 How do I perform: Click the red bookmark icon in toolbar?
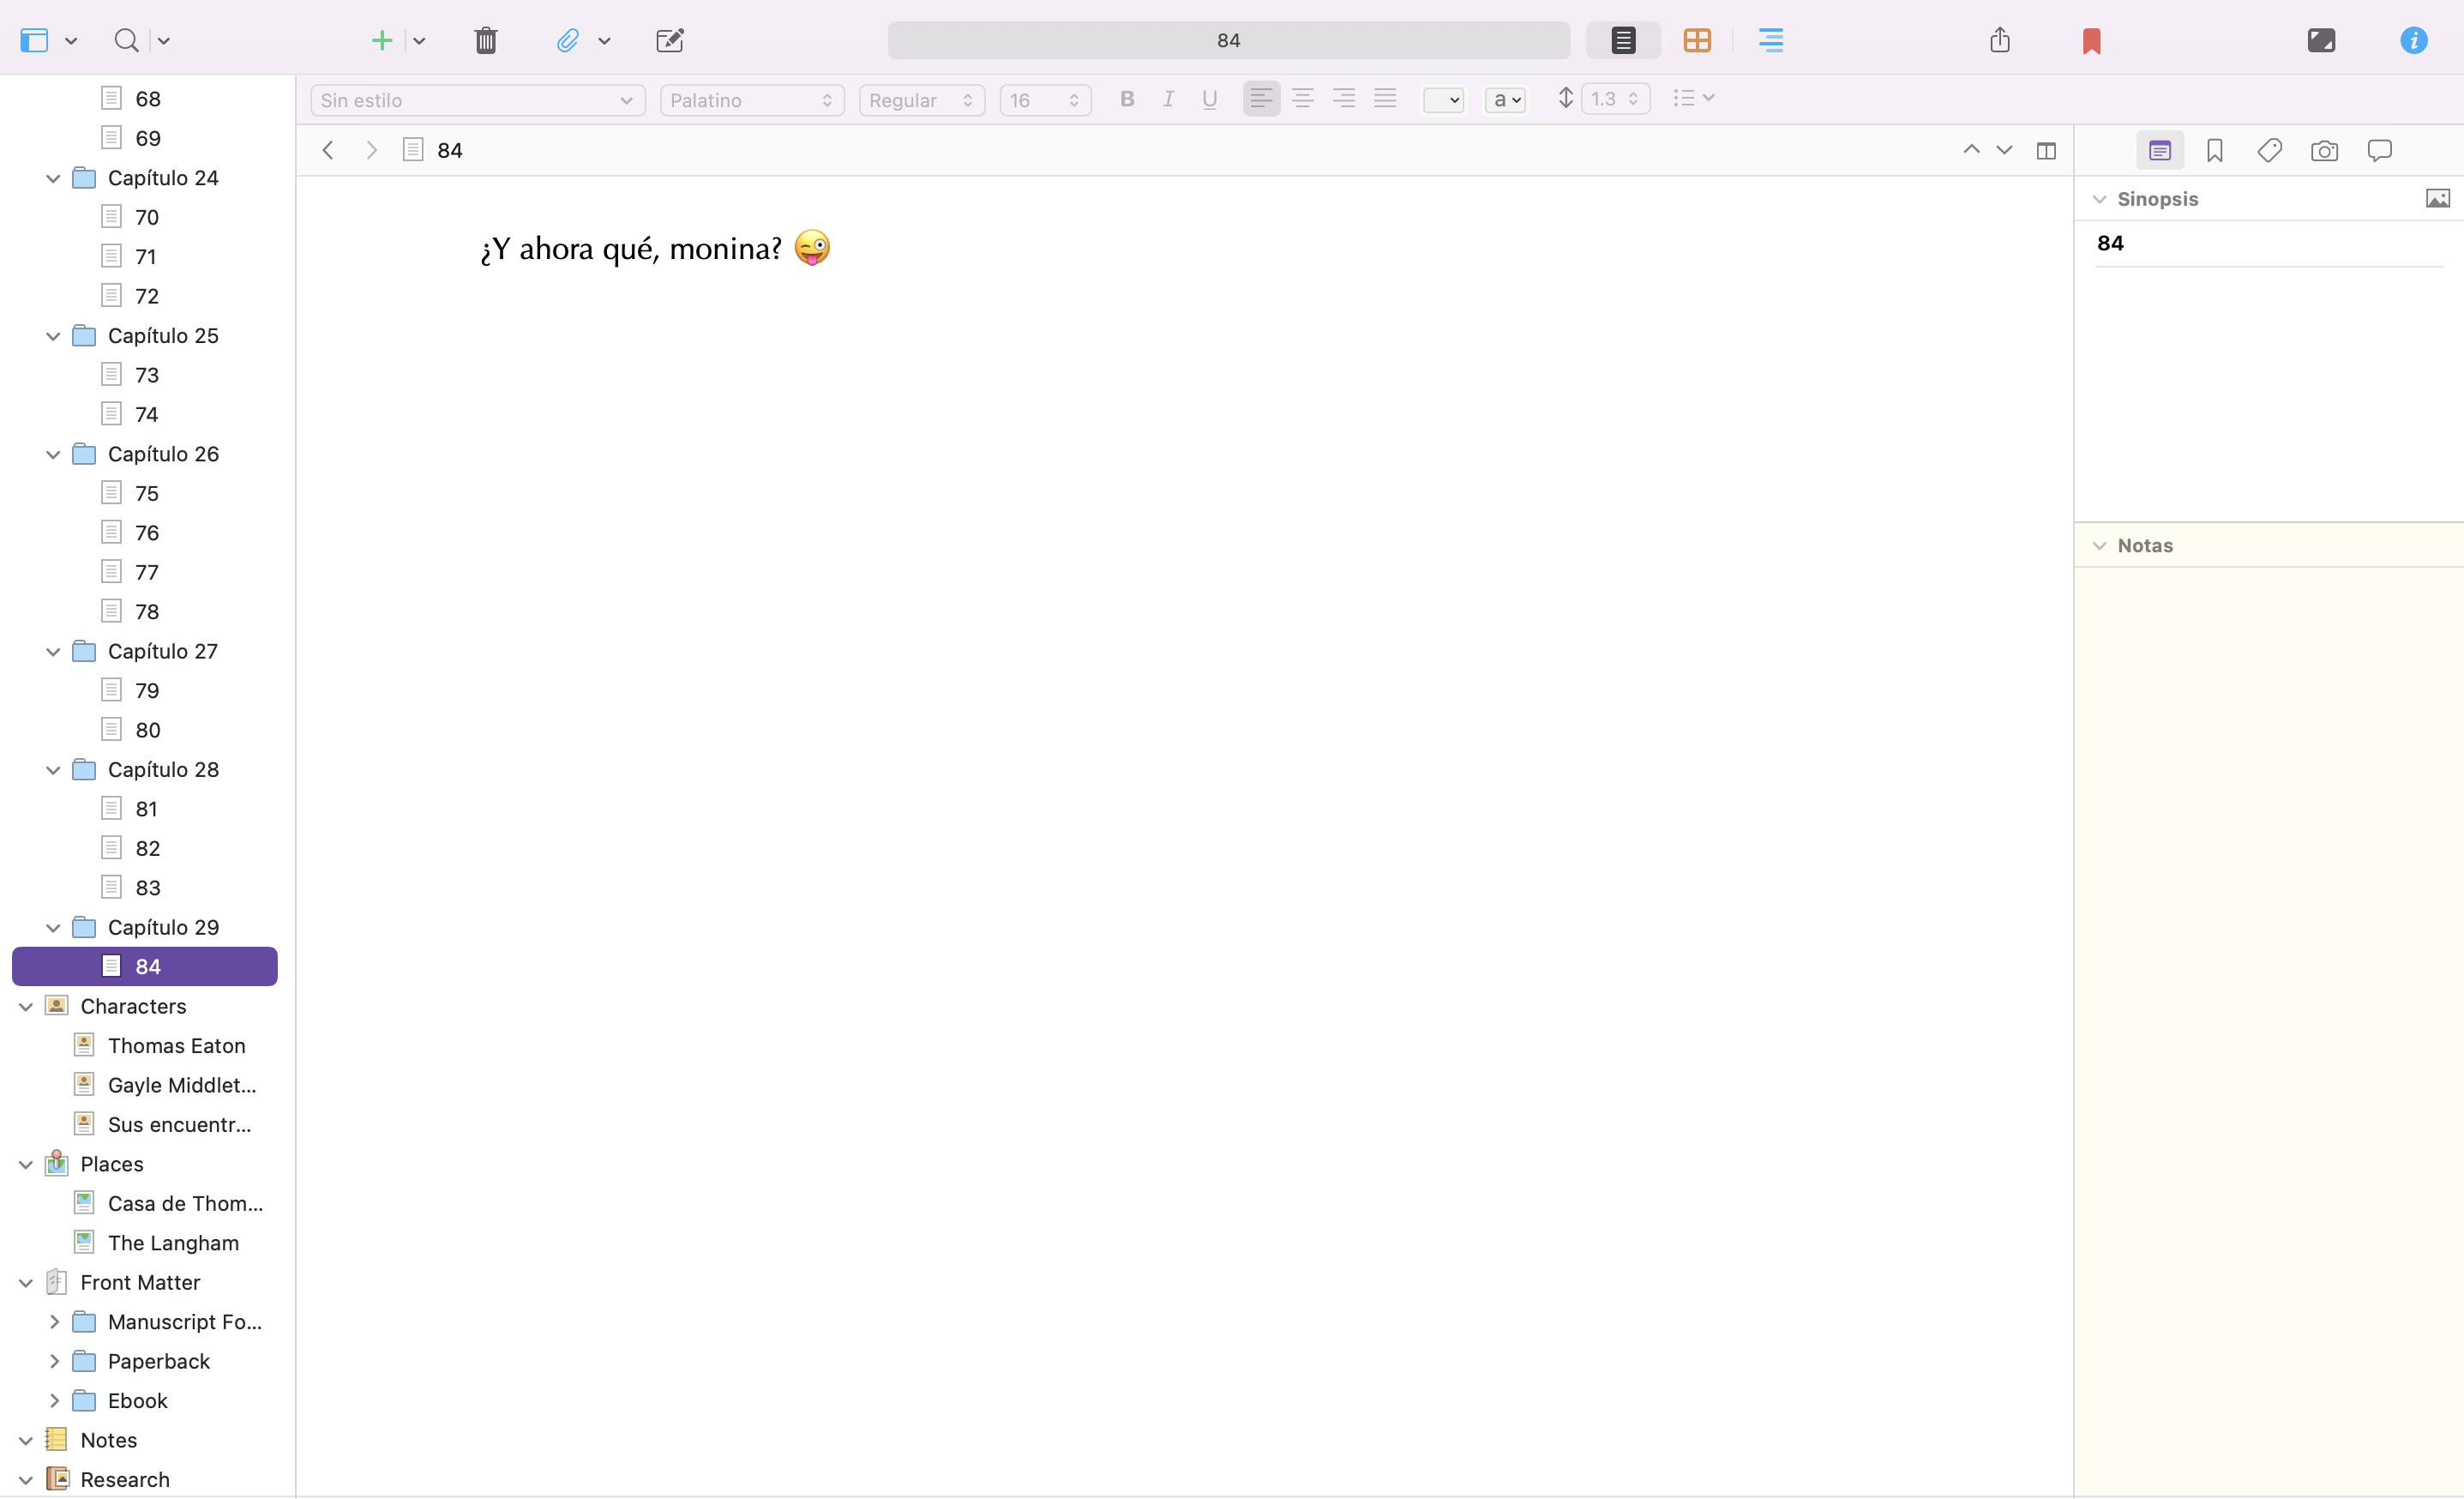point(2091,41)
